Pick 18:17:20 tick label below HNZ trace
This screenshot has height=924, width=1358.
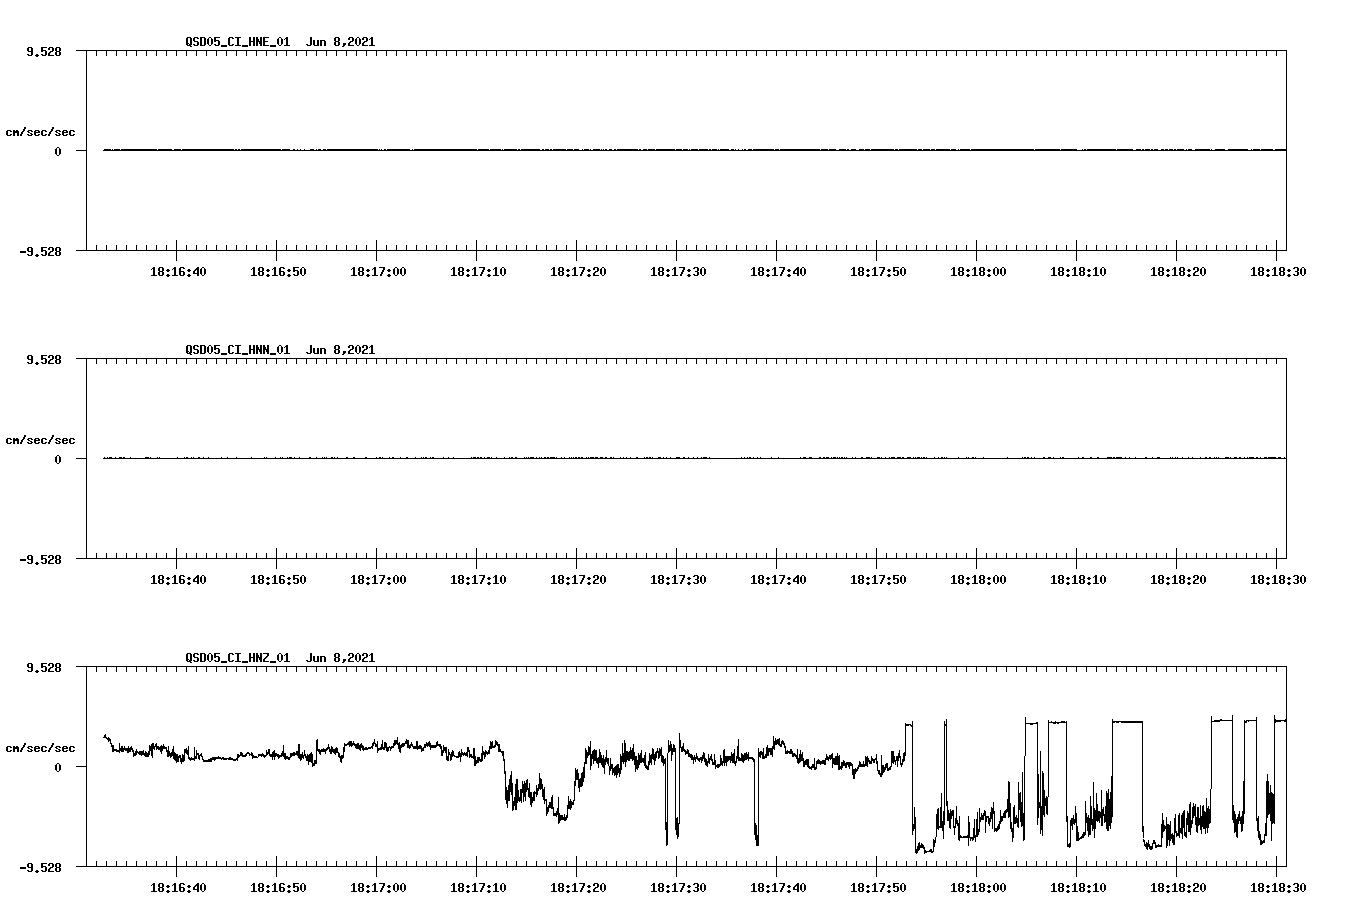pyautogui.click(x=578, y=888)
